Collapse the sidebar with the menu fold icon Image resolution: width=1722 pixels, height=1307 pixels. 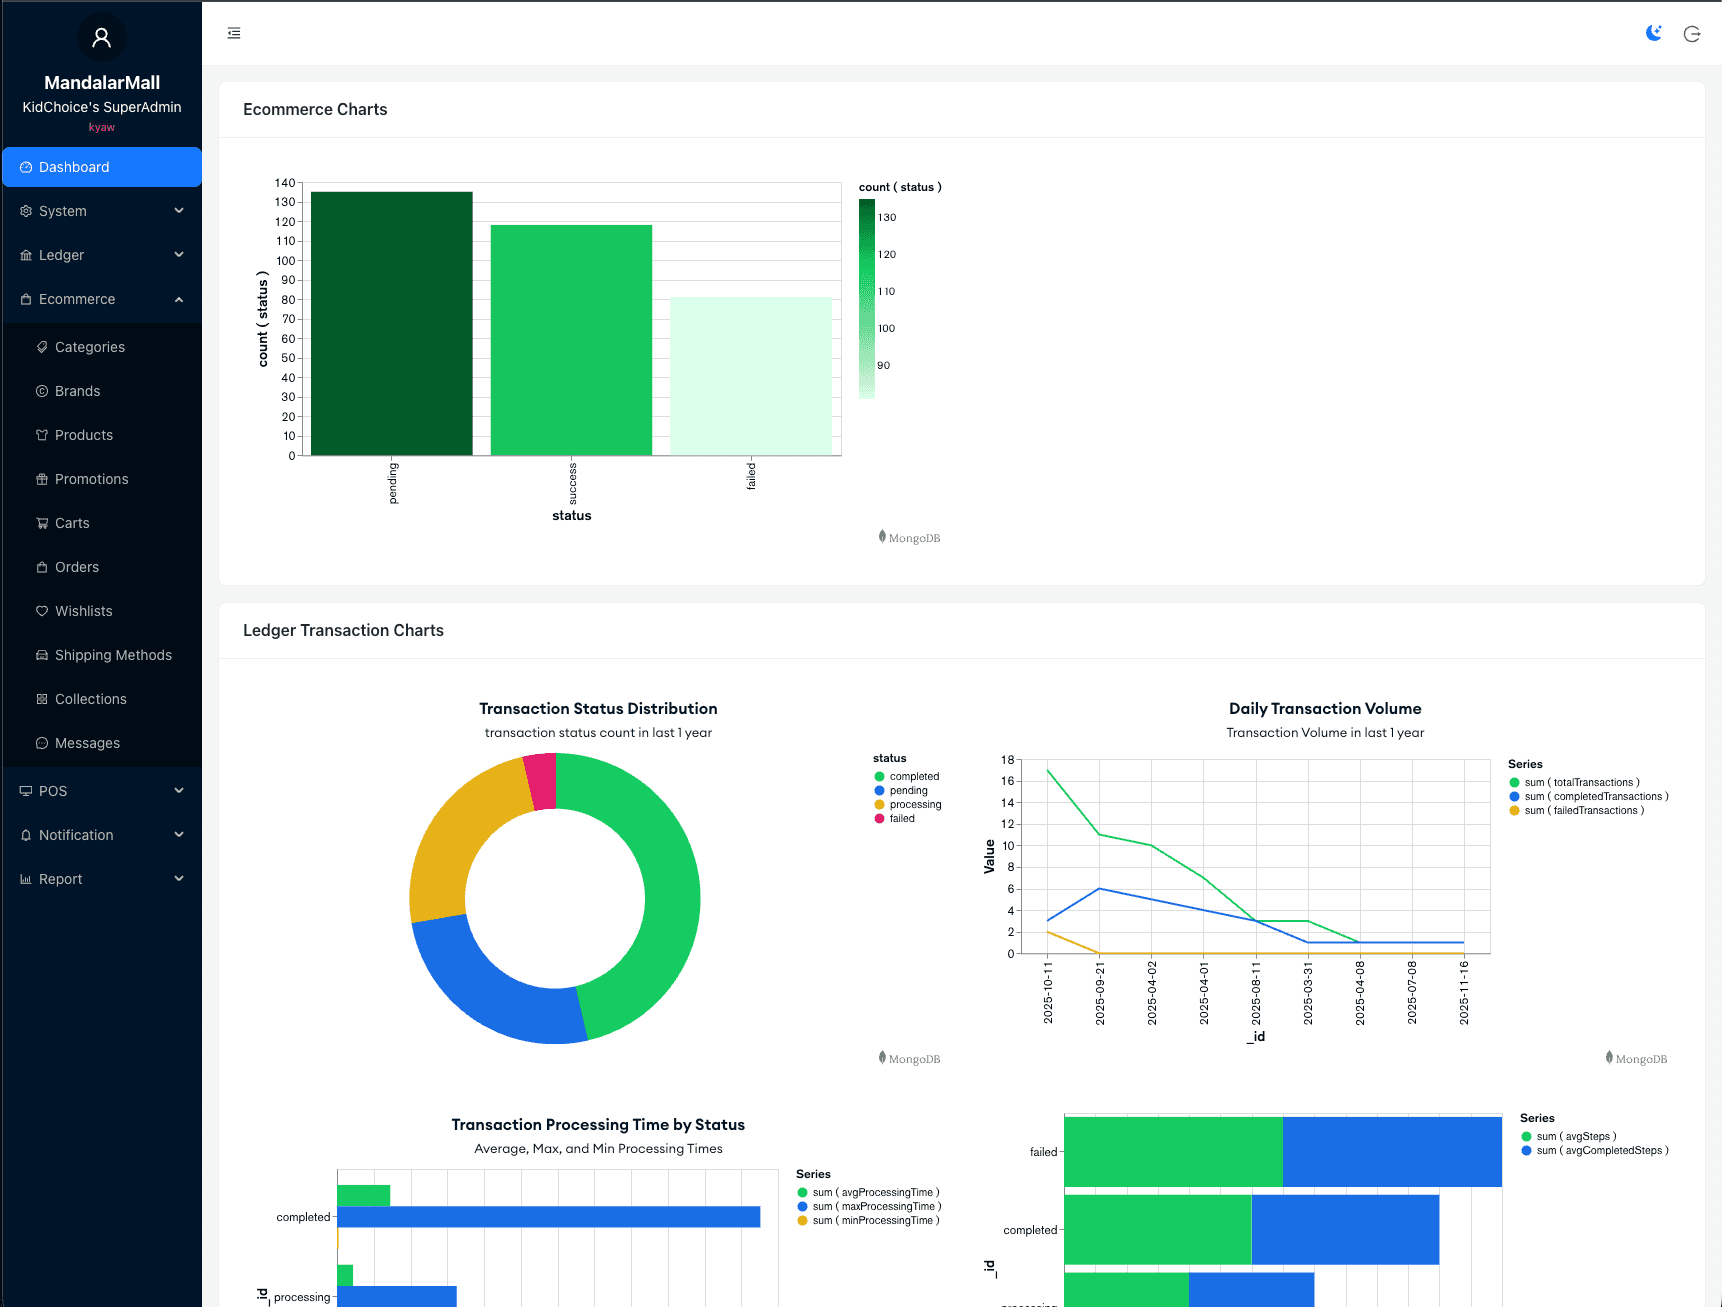click(234, 33)
